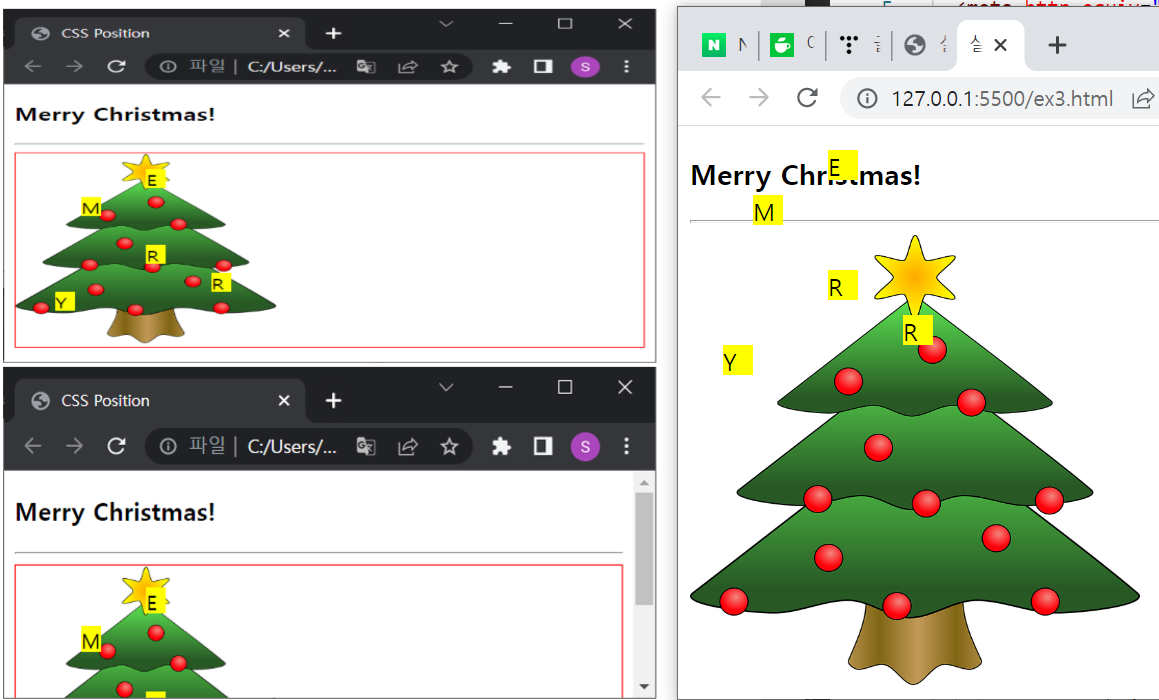Switch to globe icon tab in right window
This screenshot has height=700, width=1159.
tap(915, 45)
